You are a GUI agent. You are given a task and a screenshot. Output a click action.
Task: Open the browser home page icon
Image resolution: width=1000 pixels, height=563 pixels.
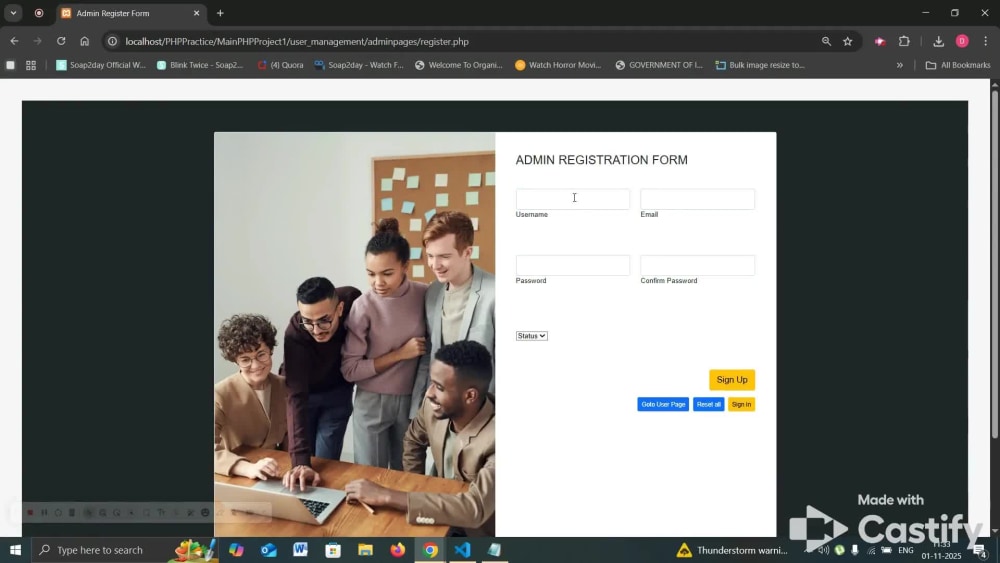point(84,41)
